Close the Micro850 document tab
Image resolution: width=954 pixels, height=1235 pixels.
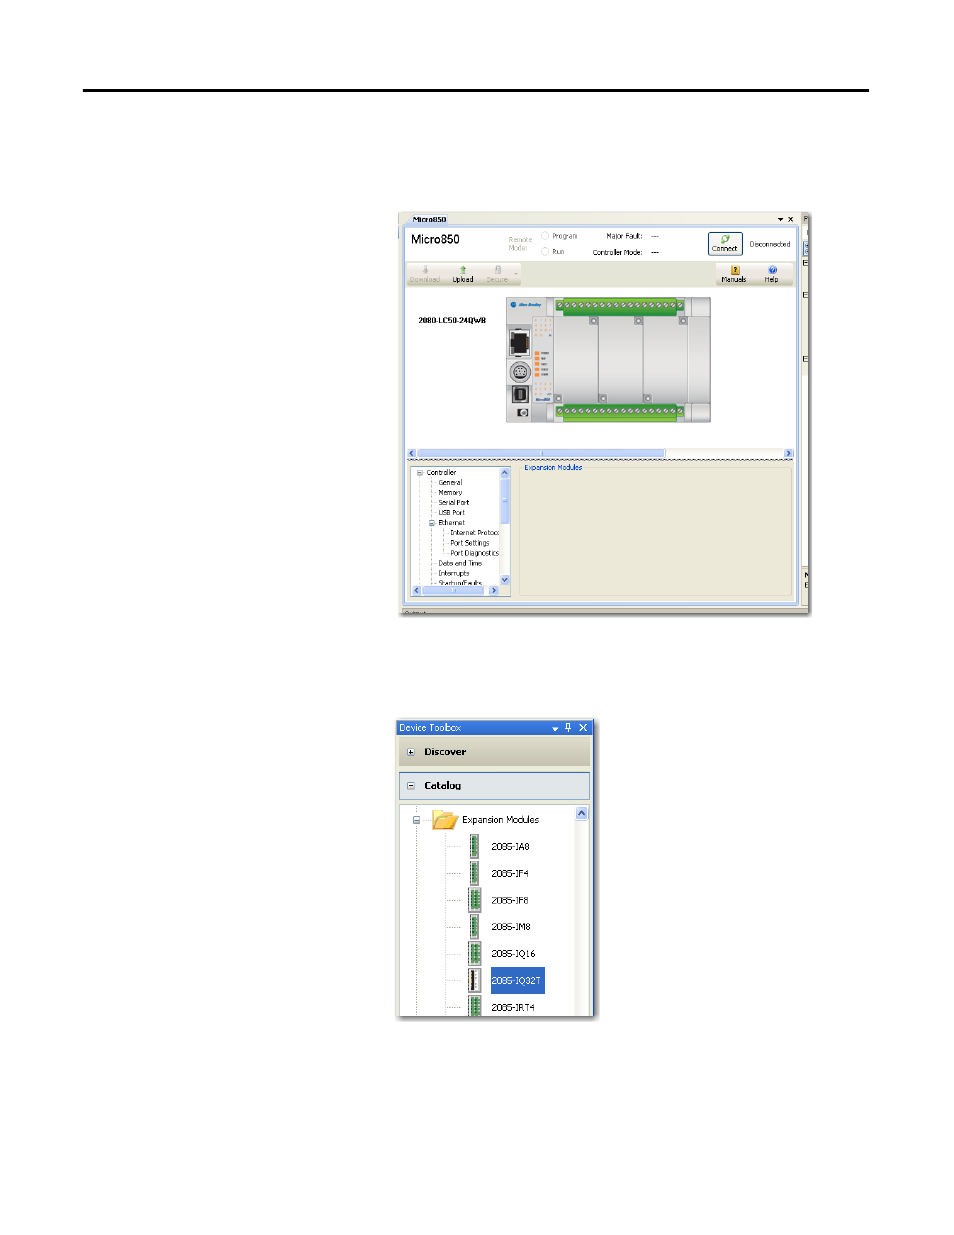point(791,219)
